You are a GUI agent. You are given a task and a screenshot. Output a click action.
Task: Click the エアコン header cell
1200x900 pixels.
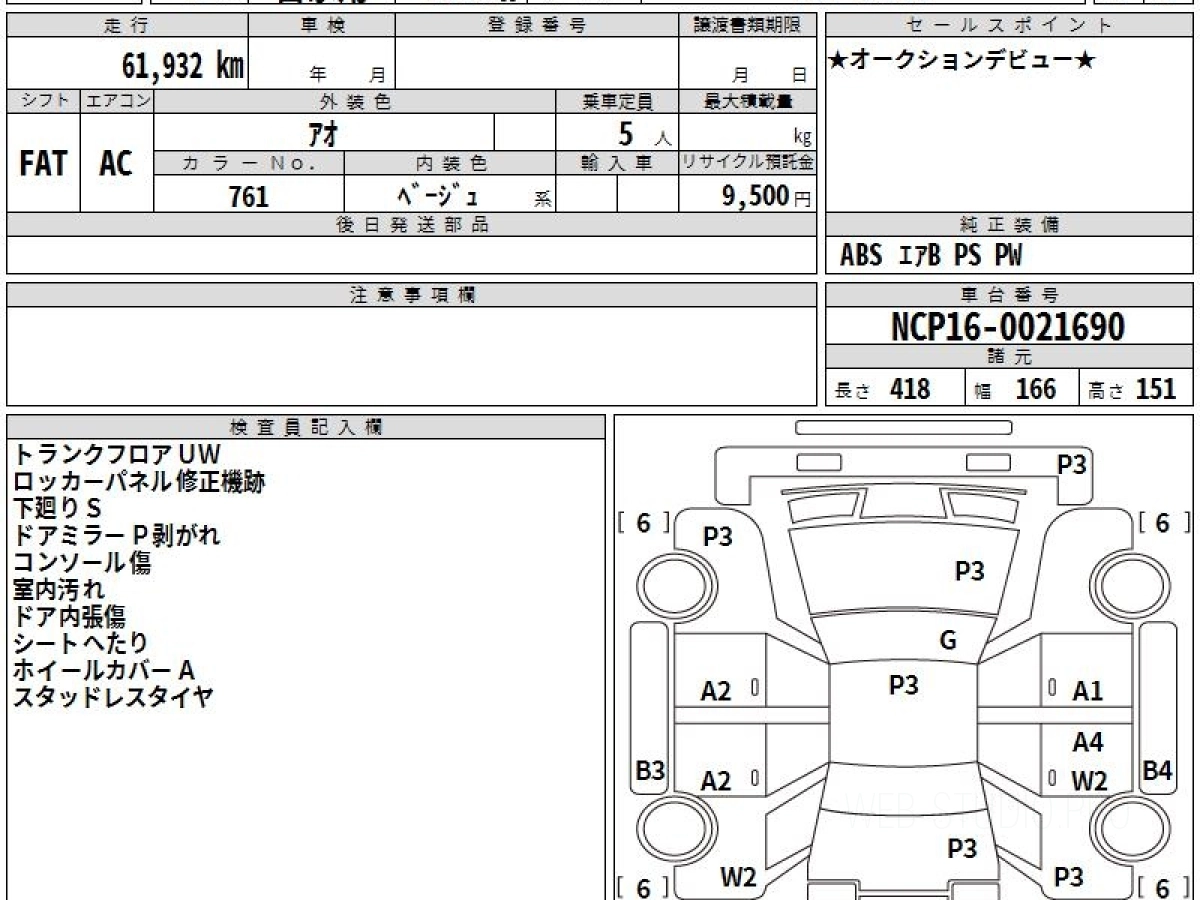pyautogui.click(x=117, y=101)
